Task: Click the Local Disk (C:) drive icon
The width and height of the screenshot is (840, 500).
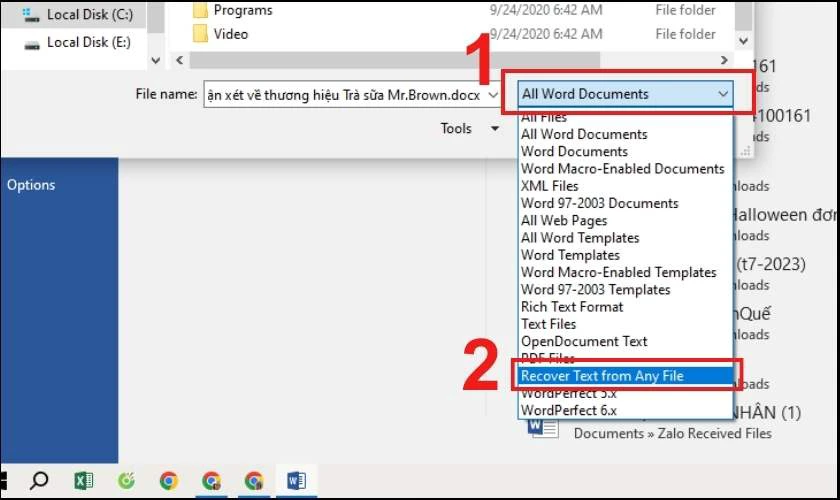Action: coord(31,14)
